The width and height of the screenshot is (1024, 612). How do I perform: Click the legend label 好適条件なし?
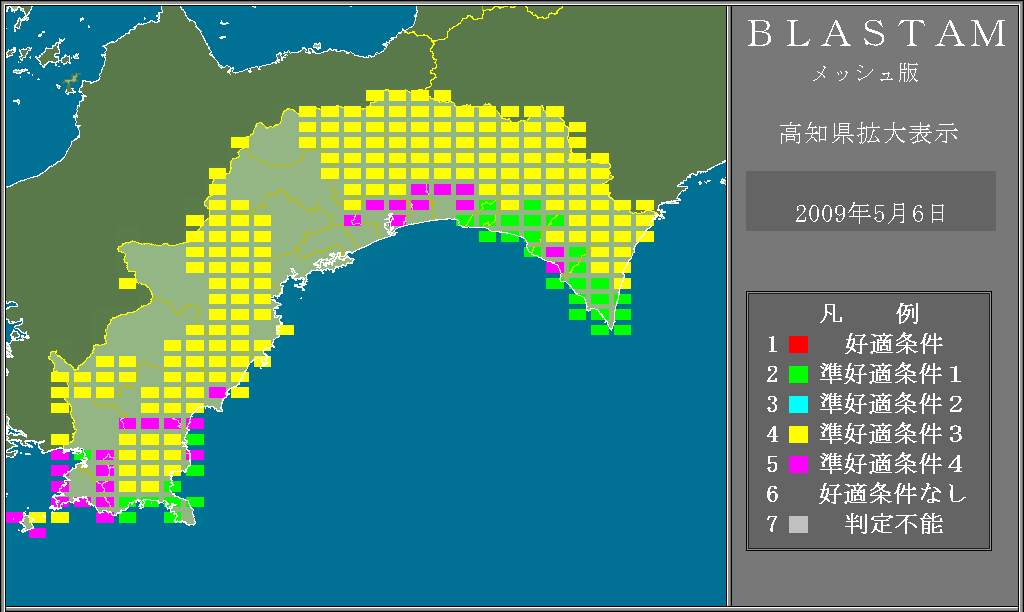click(893, 494)
